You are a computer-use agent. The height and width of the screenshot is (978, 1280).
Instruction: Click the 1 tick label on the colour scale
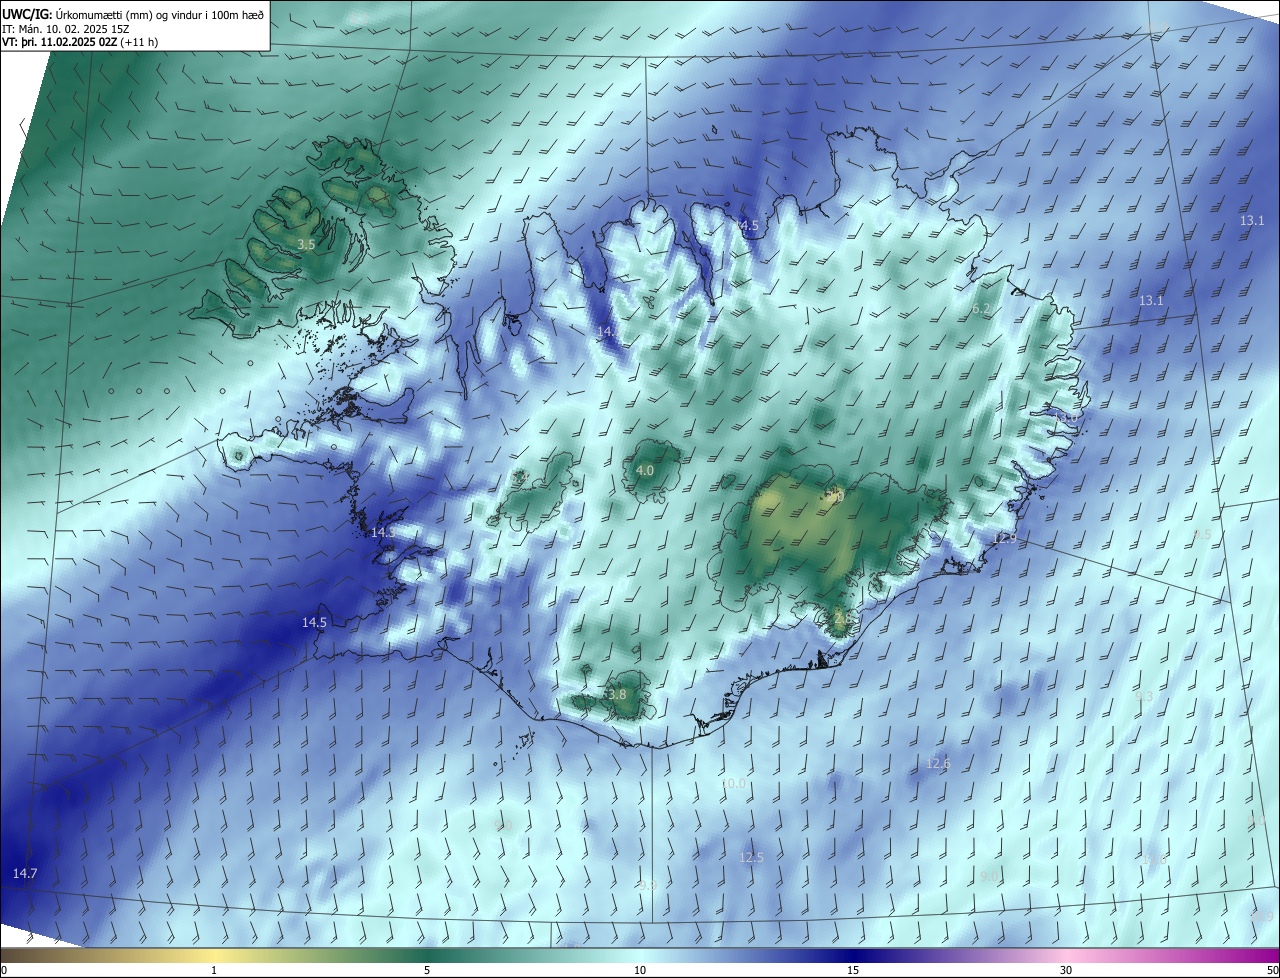pos(214,970)
